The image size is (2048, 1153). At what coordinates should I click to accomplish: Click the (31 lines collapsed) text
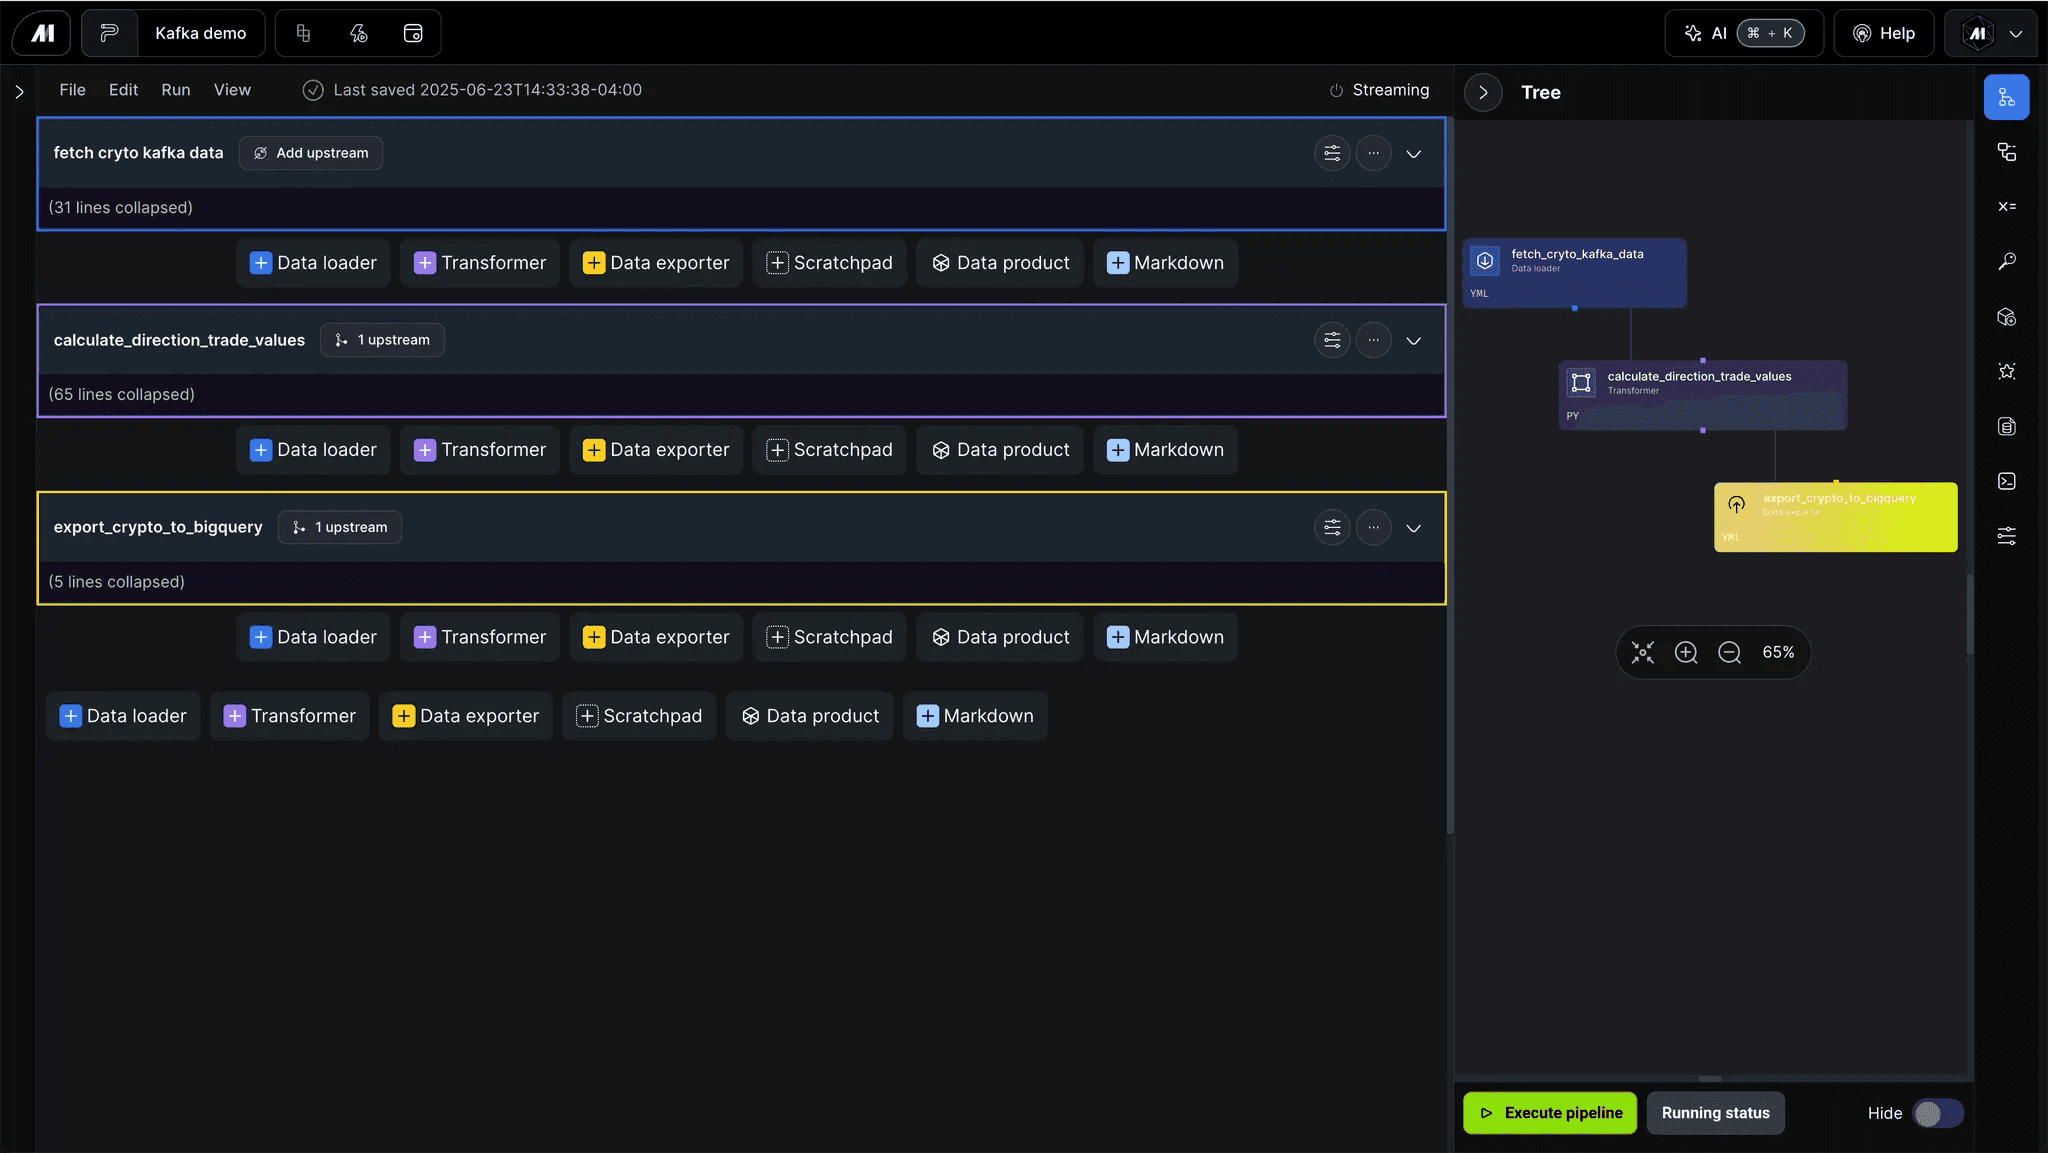(121, 208)
